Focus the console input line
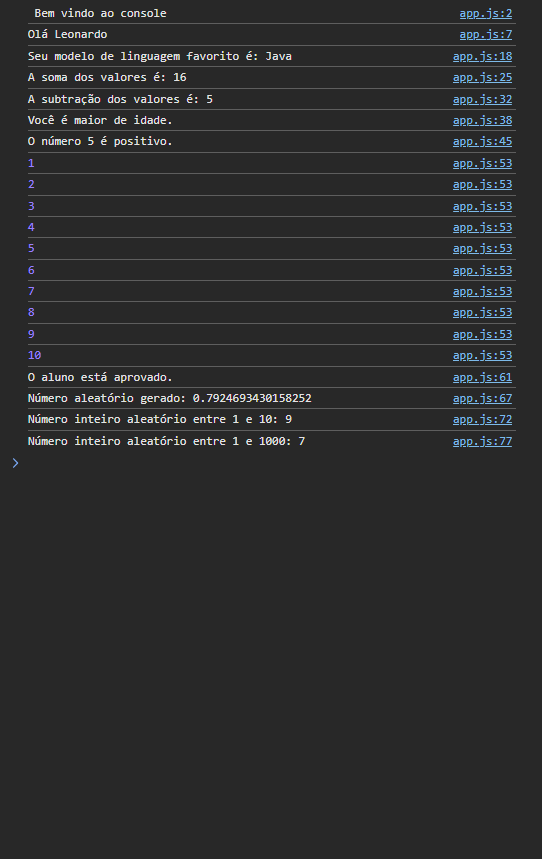The width and height of the screenshot is (542, 859). pos(271,463)
